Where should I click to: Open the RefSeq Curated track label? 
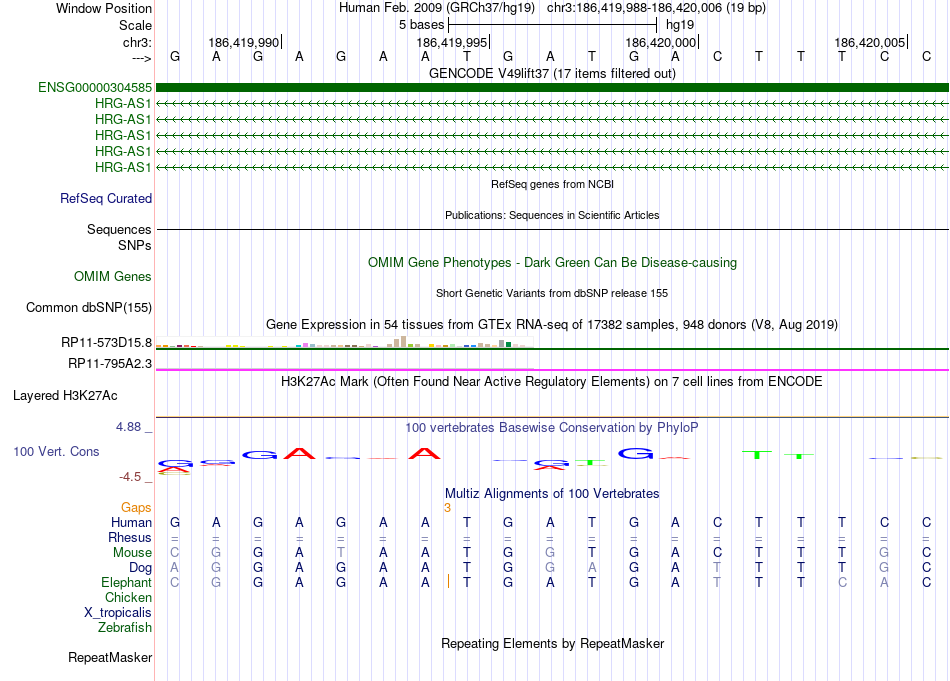tap(106, 198)
